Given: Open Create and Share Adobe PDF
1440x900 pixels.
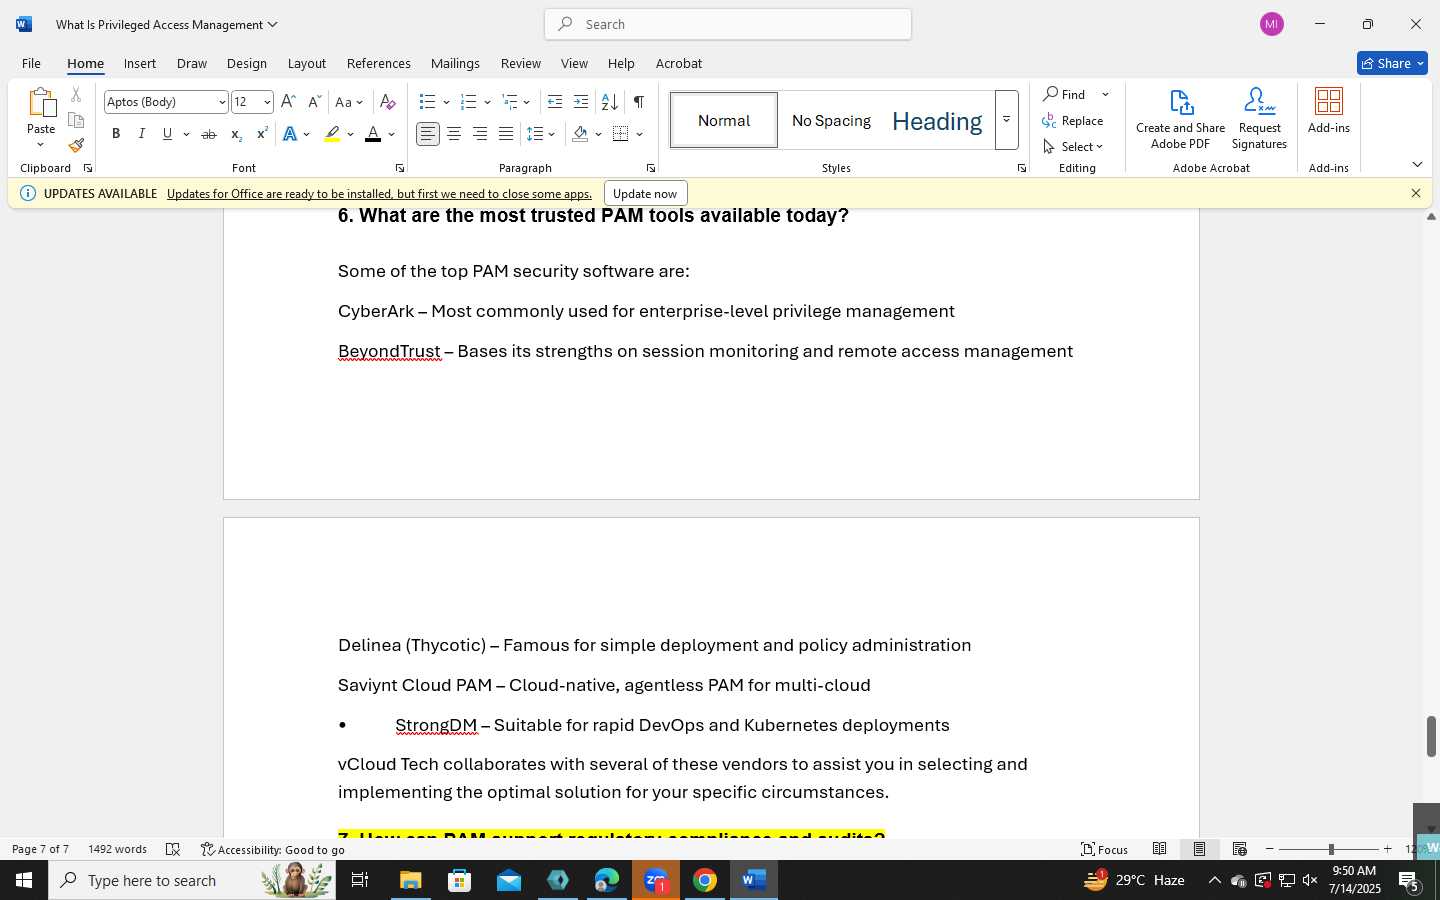Looking at the screenshot, I should [1181, 118].
